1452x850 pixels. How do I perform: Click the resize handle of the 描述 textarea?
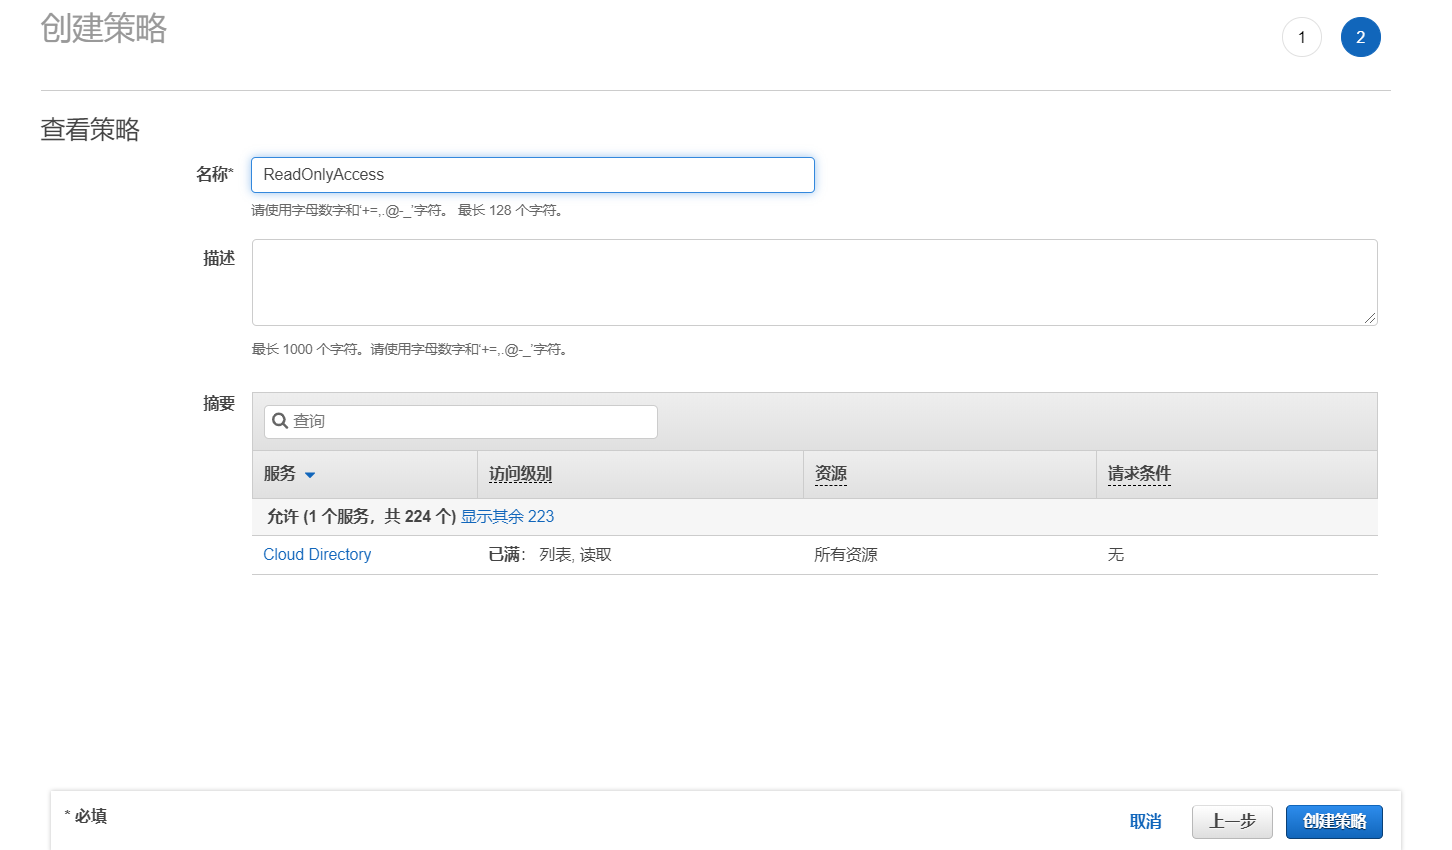[x=1369, y=318]
